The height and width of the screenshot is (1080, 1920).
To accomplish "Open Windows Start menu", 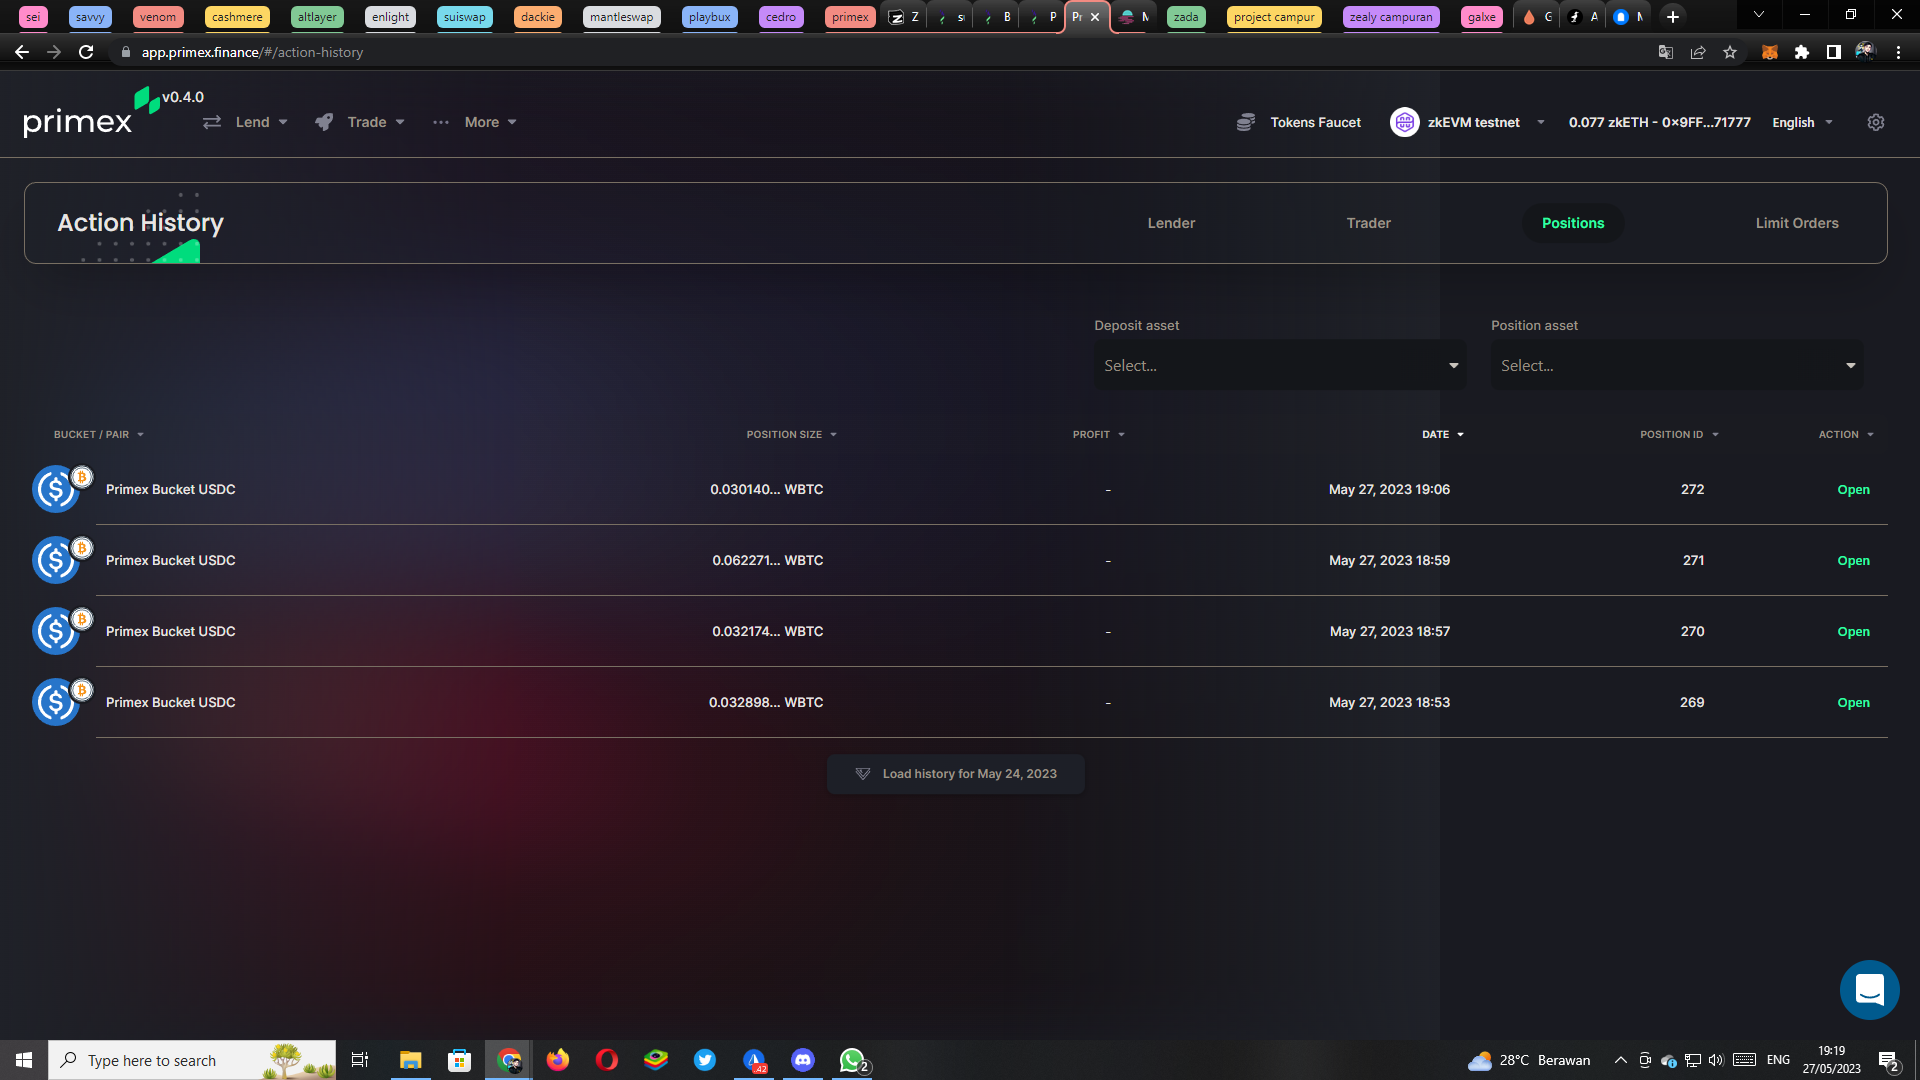I will (x=24, y=1060).
